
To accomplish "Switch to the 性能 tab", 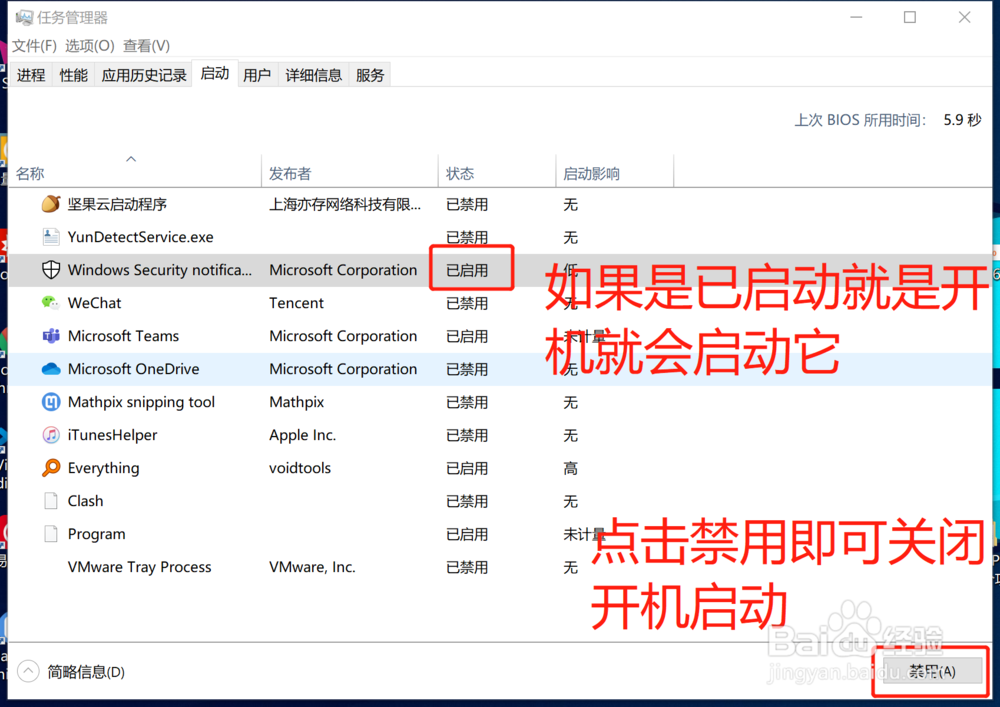I will pos(73,75).
